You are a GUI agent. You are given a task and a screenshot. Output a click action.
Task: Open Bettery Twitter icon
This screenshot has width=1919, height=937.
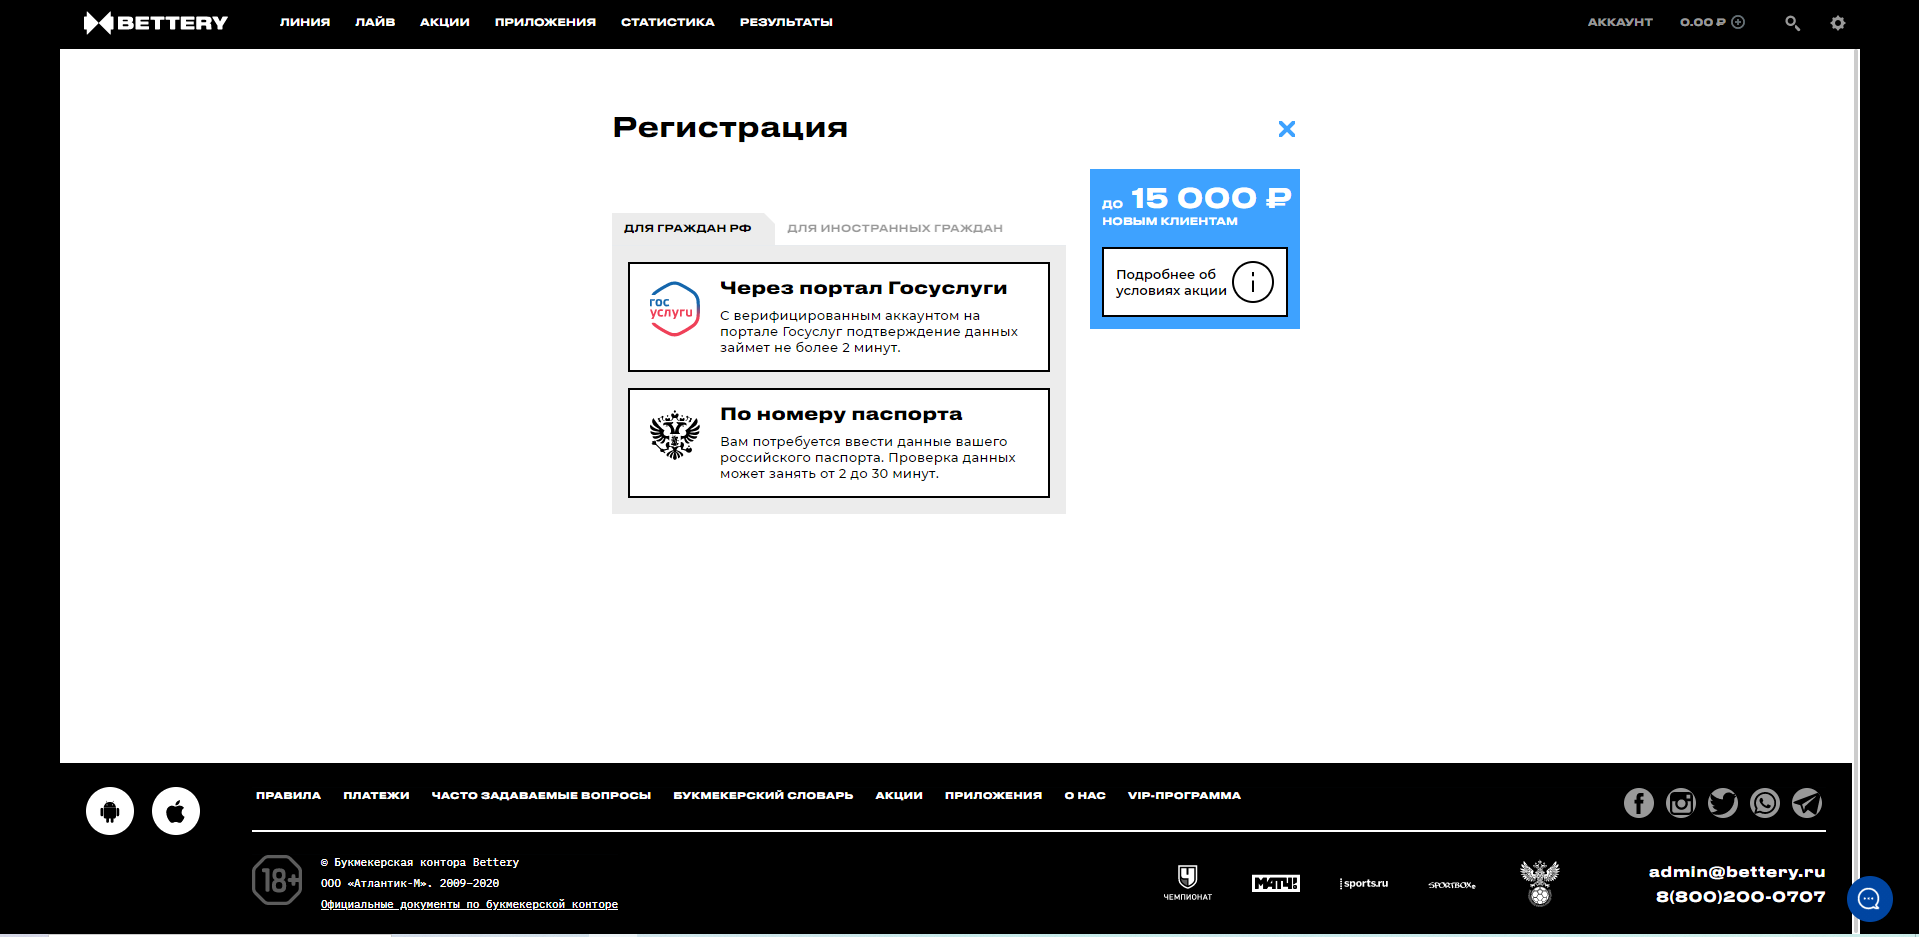coord(1723,803)
